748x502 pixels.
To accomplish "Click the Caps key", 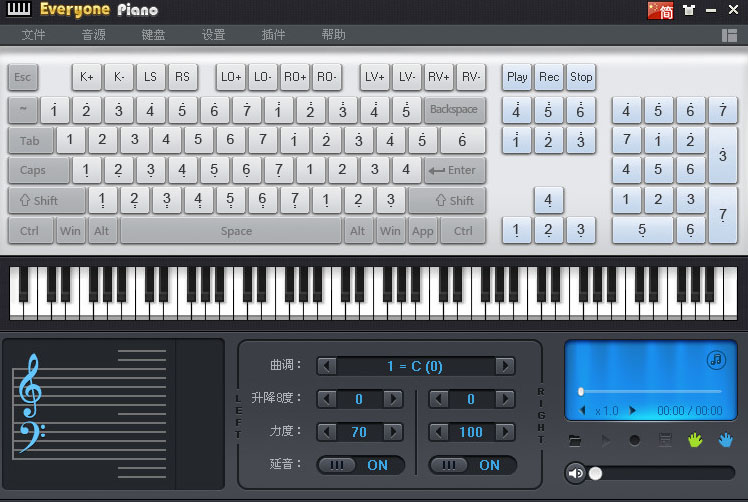I will pos(39,170).
